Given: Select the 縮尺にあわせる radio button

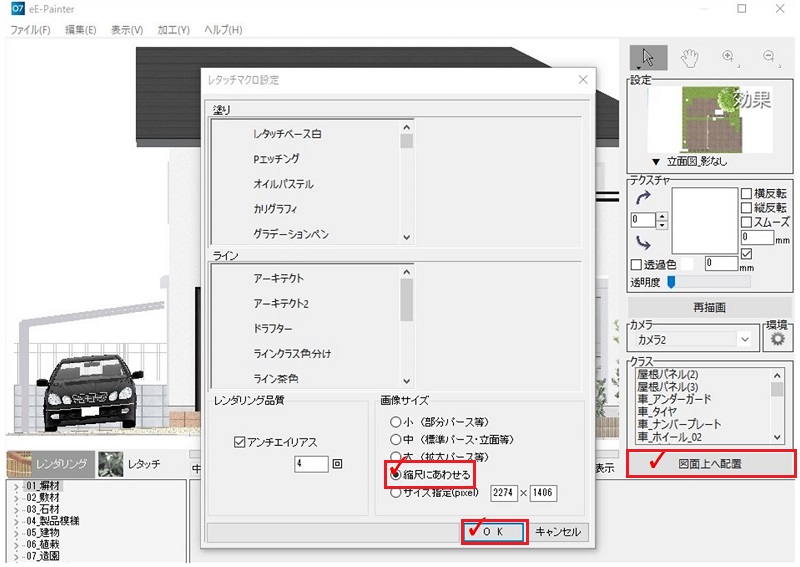Looking at the screenshot, I should (395, 475).
